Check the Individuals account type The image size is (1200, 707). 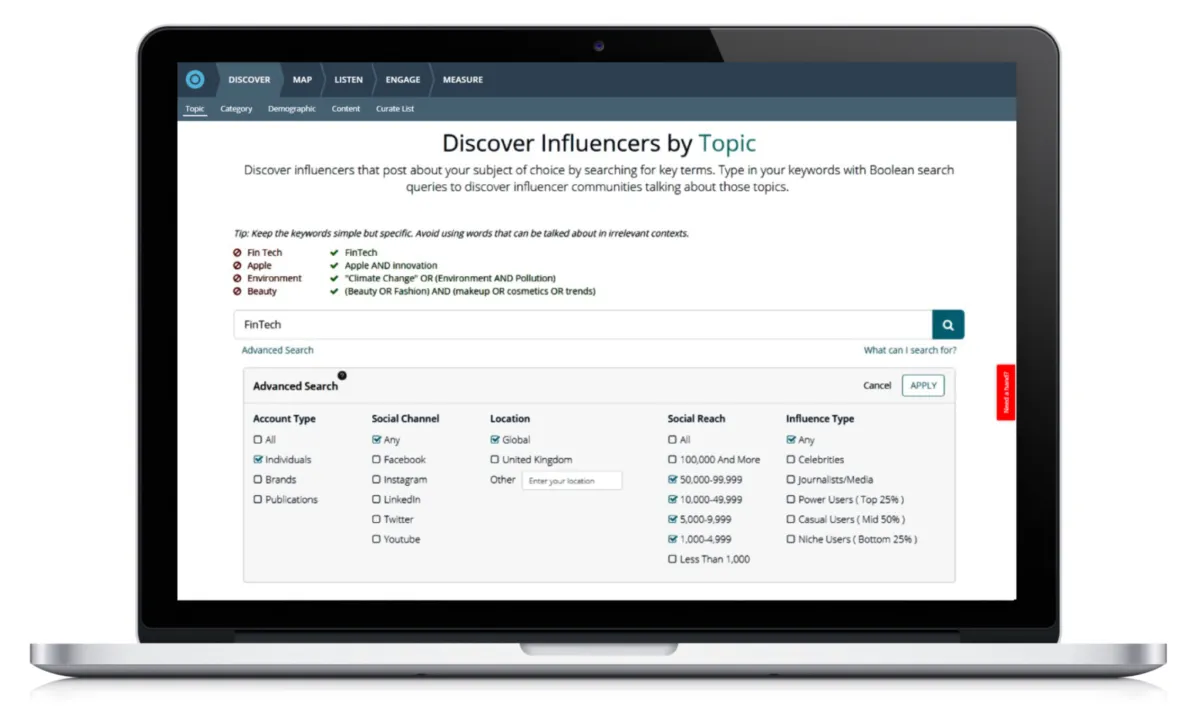coord(258,460)
